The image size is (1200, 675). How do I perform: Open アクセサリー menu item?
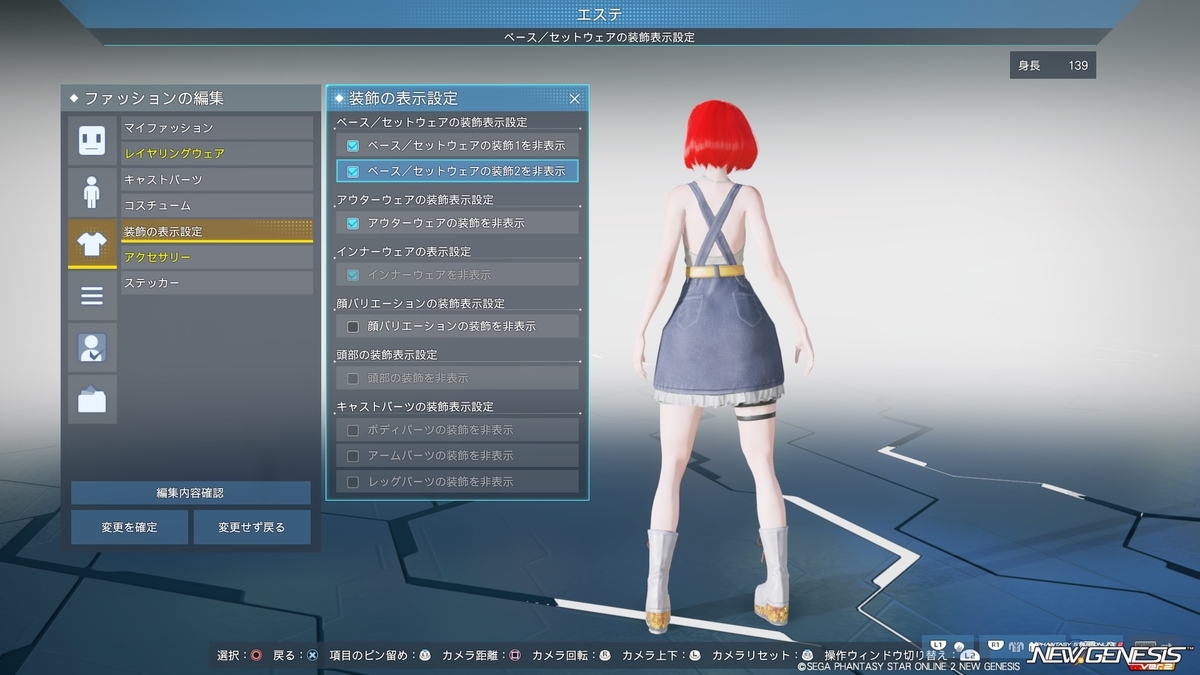217,258
